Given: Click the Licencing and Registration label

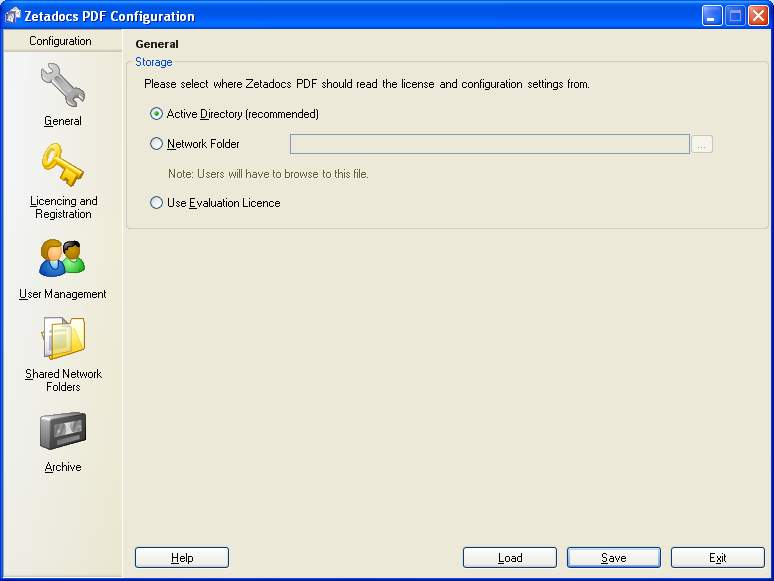Looking at the screenshot, I should [63, 207].
